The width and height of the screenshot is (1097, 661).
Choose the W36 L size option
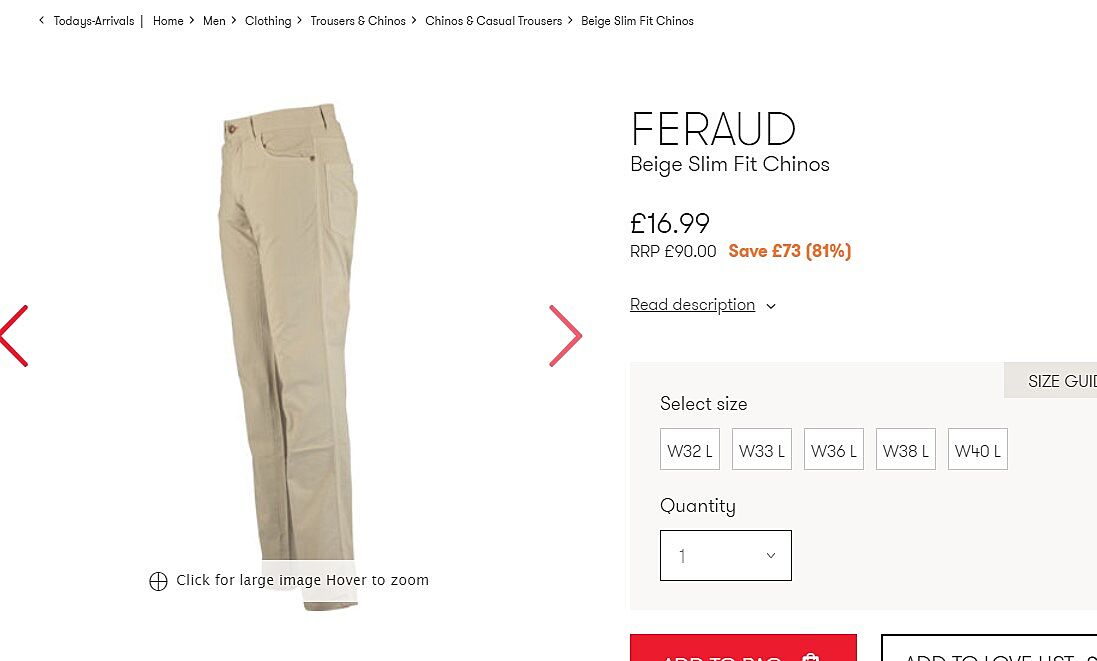point(834,450)
